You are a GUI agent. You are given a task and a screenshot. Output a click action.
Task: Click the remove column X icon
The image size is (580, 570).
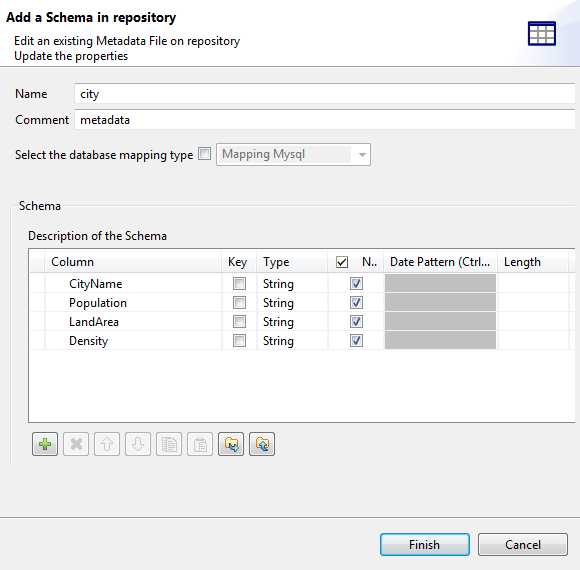76,444
